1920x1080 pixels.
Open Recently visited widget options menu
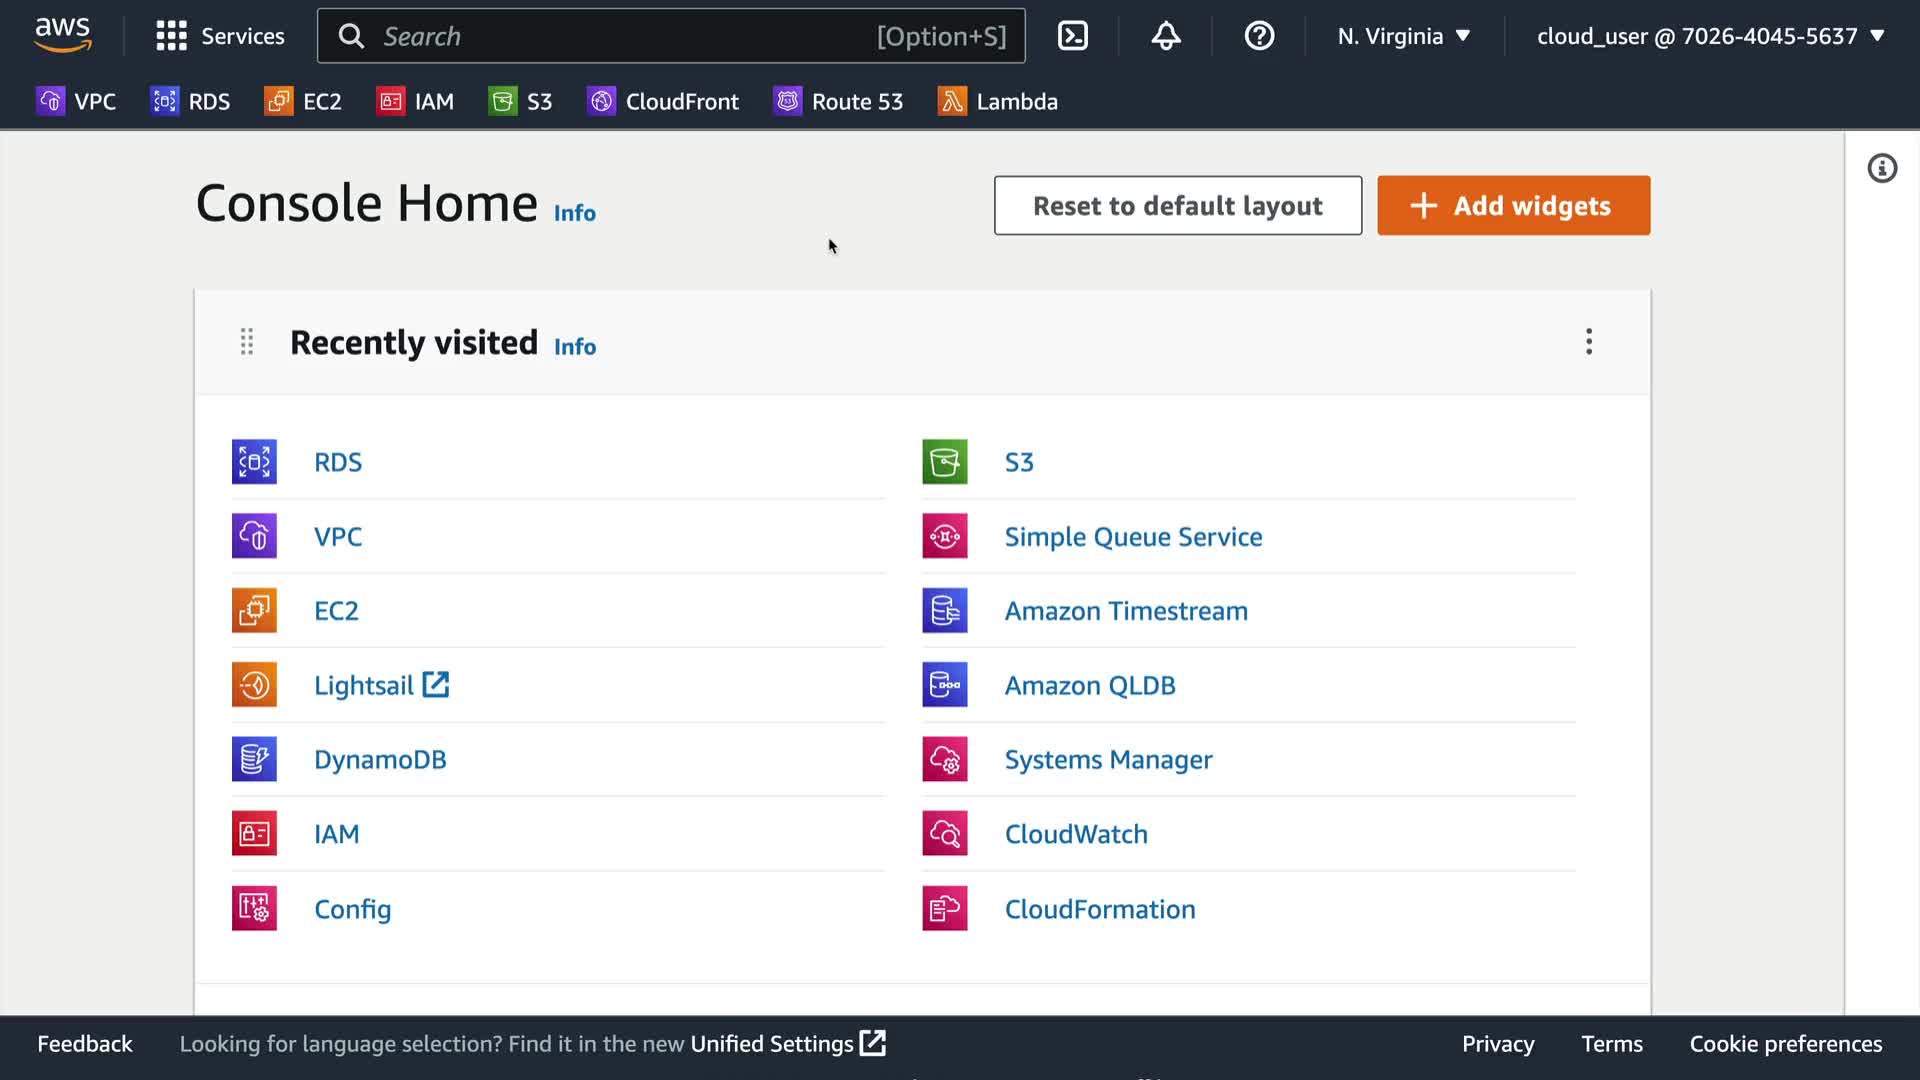coord(1588,342)
